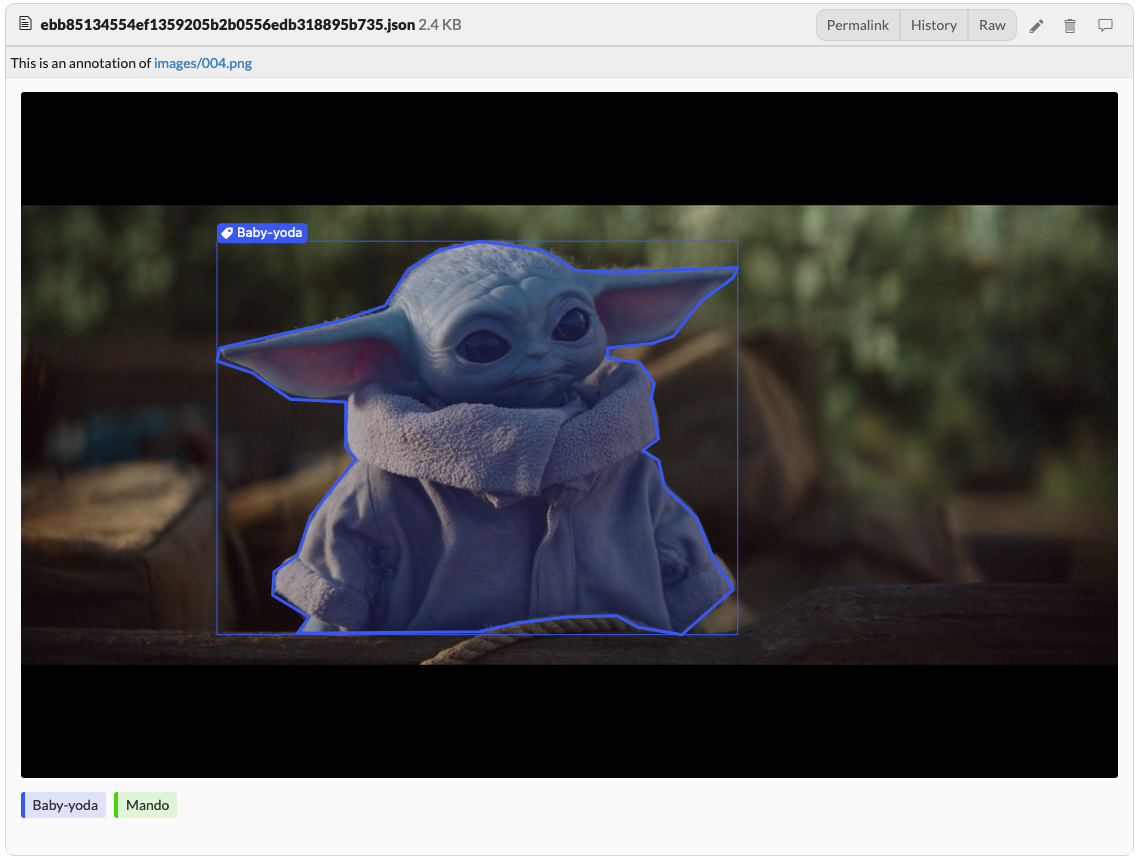Select the Baby-yoda annotation tag on image
Screen dimensions: 1139x861
point(262,233)
